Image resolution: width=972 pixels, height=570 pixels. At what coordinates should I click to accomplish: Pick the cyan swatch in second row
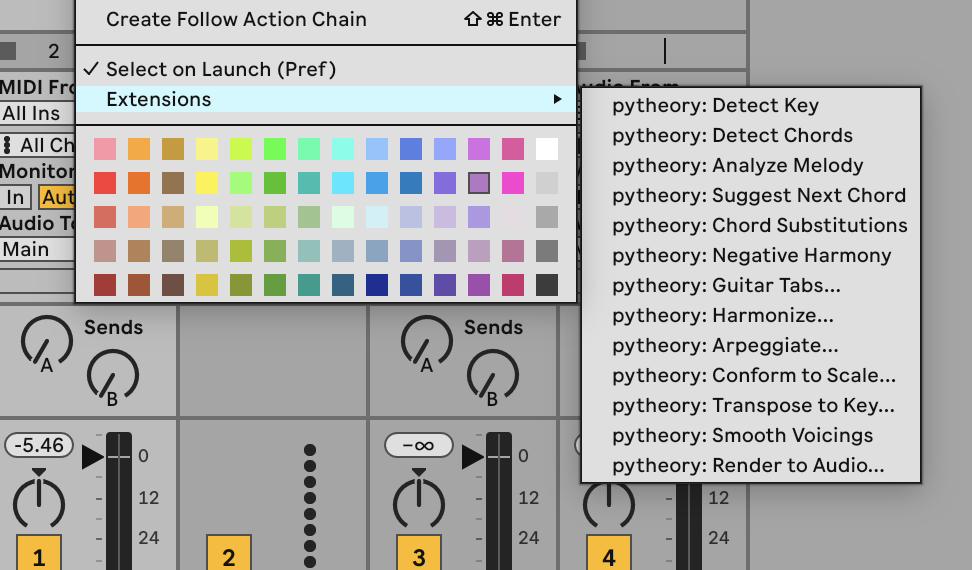pyautogui.click(x=343, y=183)
